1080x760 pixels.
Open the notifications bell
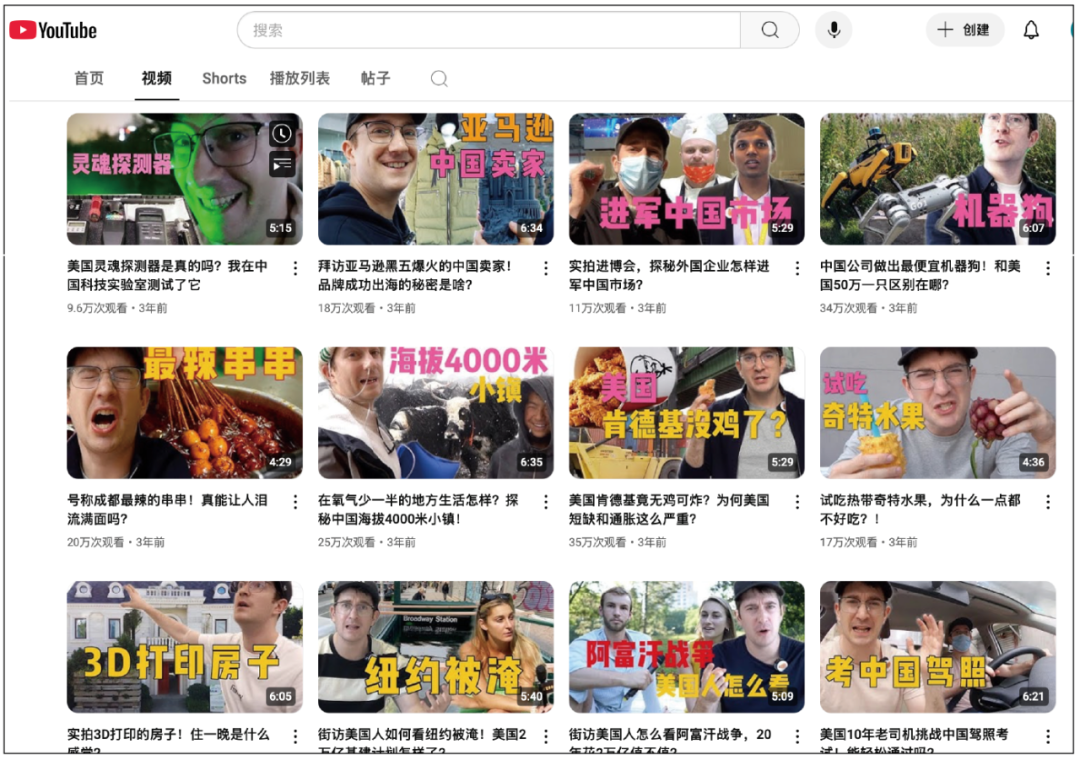pos(1030,30)
